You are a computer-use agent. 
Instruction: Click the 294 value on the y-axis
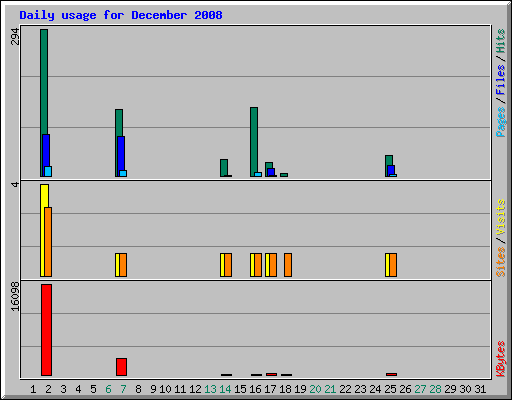15,37
